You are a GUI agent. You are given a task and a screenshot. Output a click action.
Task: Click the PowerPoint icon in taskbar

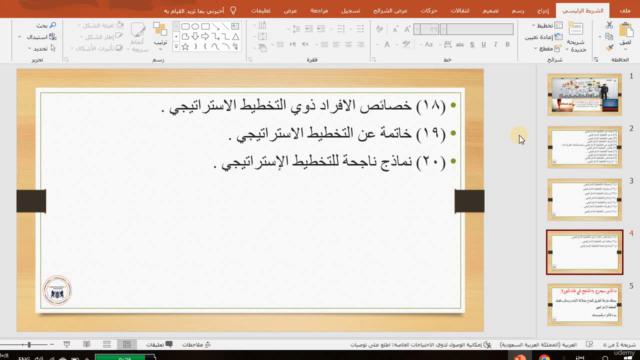pos(520,358)
